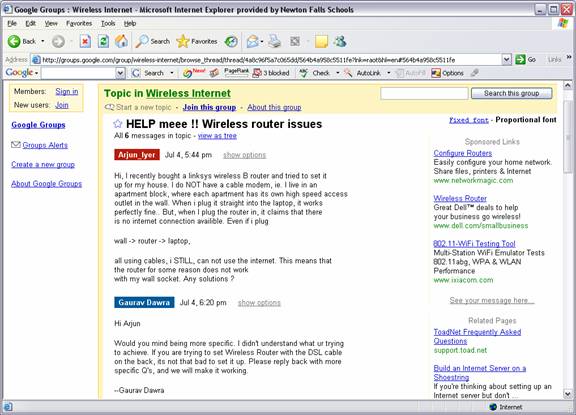Open the Configure Routers sponsored link
Viewport: 576px width, 415px height.
(462, 153)
